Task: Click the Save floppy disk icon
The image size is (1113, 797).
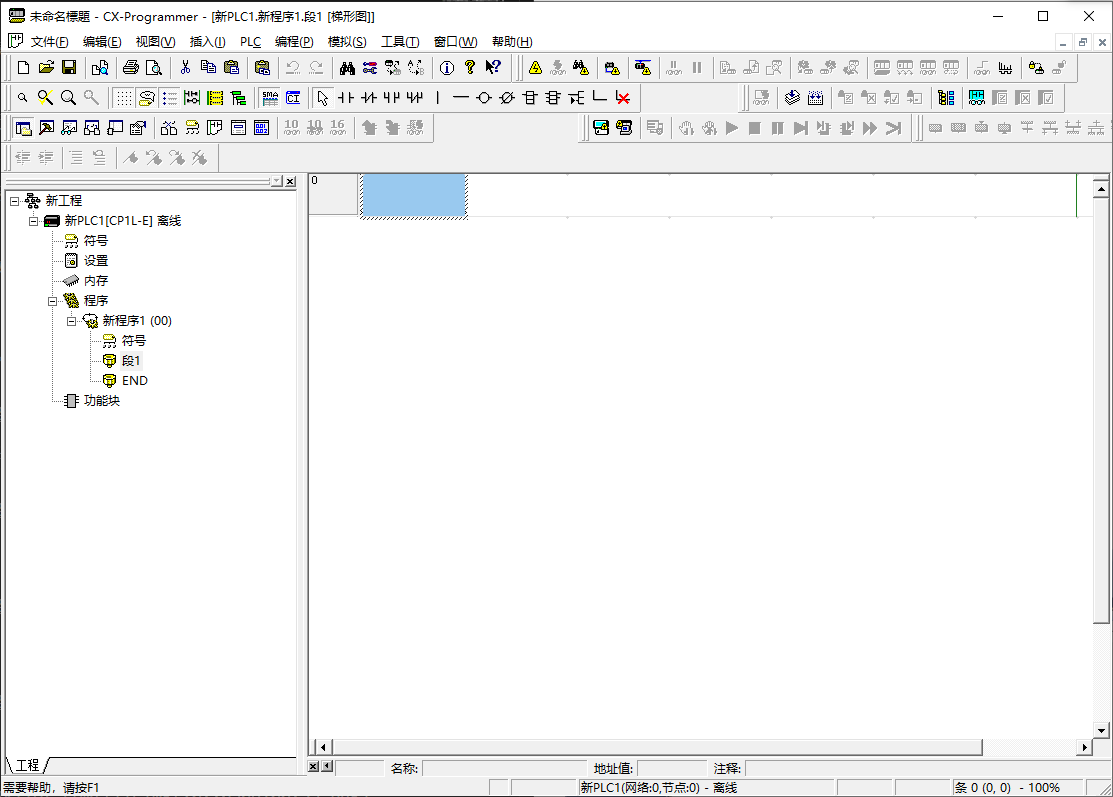Action: point(69,67)
